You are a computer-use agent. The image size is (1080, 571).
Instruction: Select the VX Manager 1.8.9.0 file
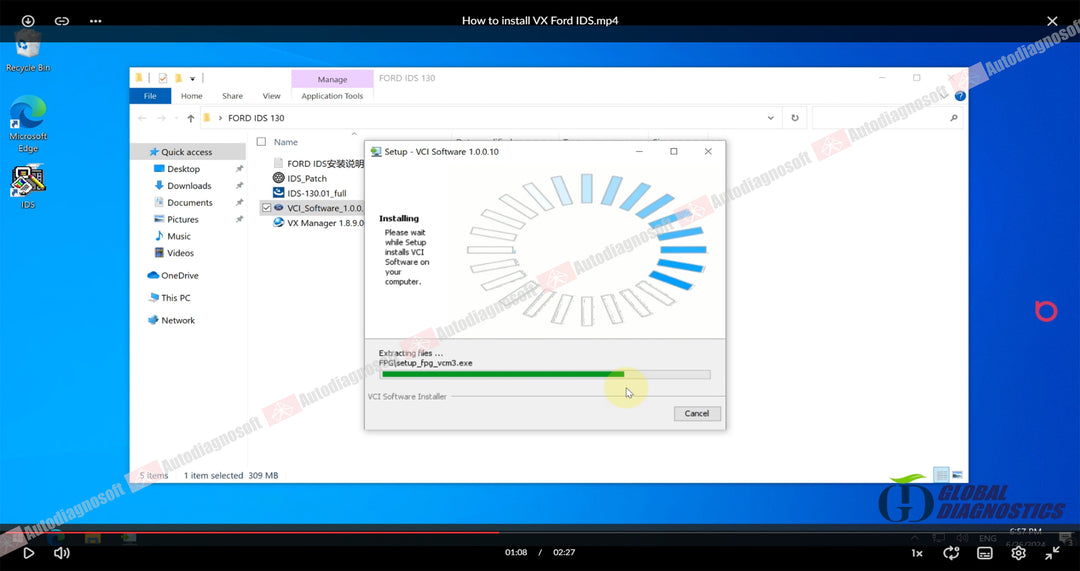318,223
